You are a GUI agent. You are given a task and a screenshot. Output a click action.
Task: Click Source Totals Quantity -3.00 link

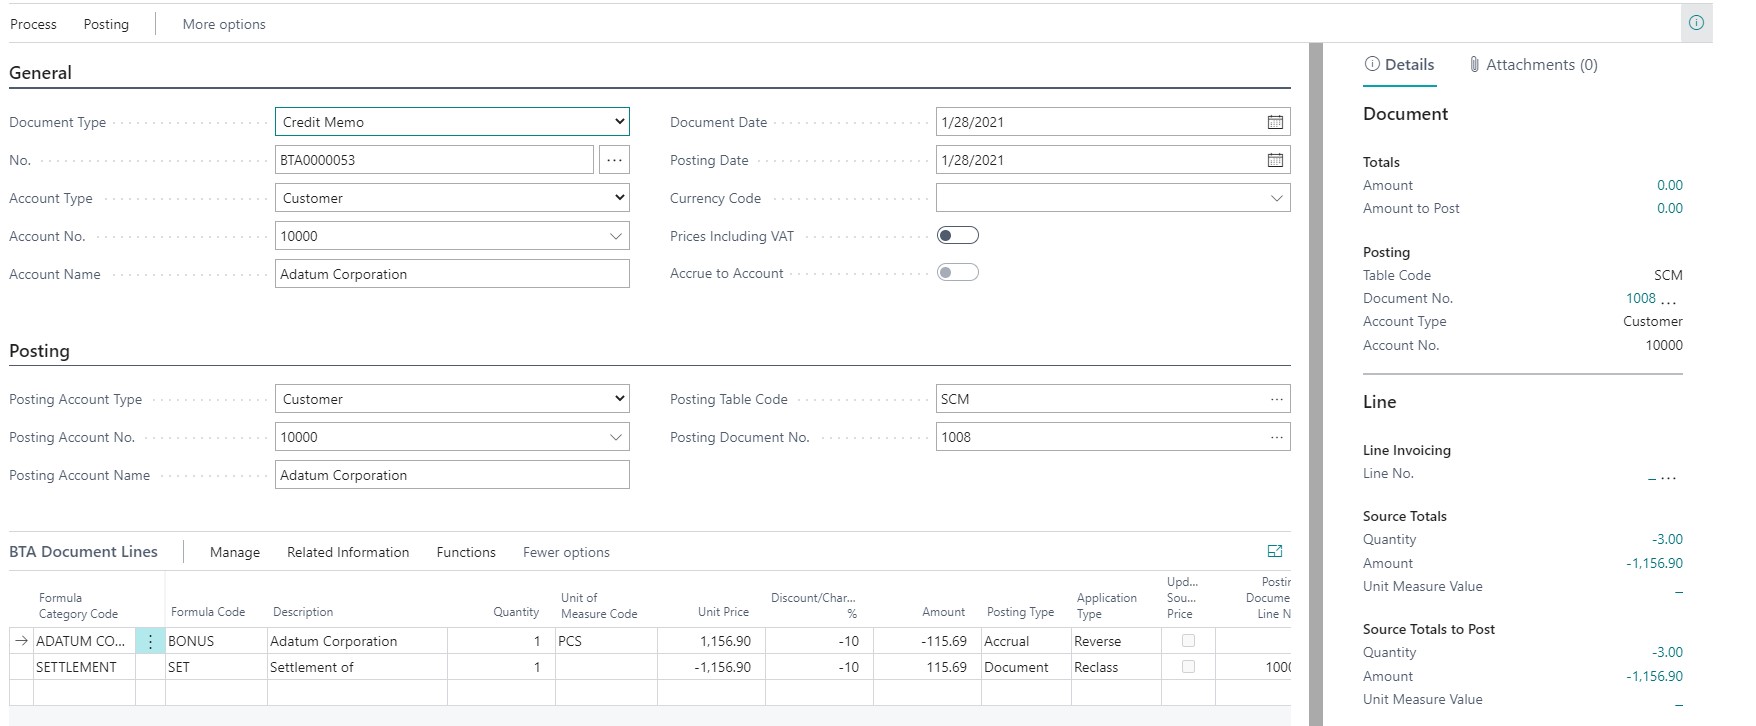click(x=1667, y=539)
